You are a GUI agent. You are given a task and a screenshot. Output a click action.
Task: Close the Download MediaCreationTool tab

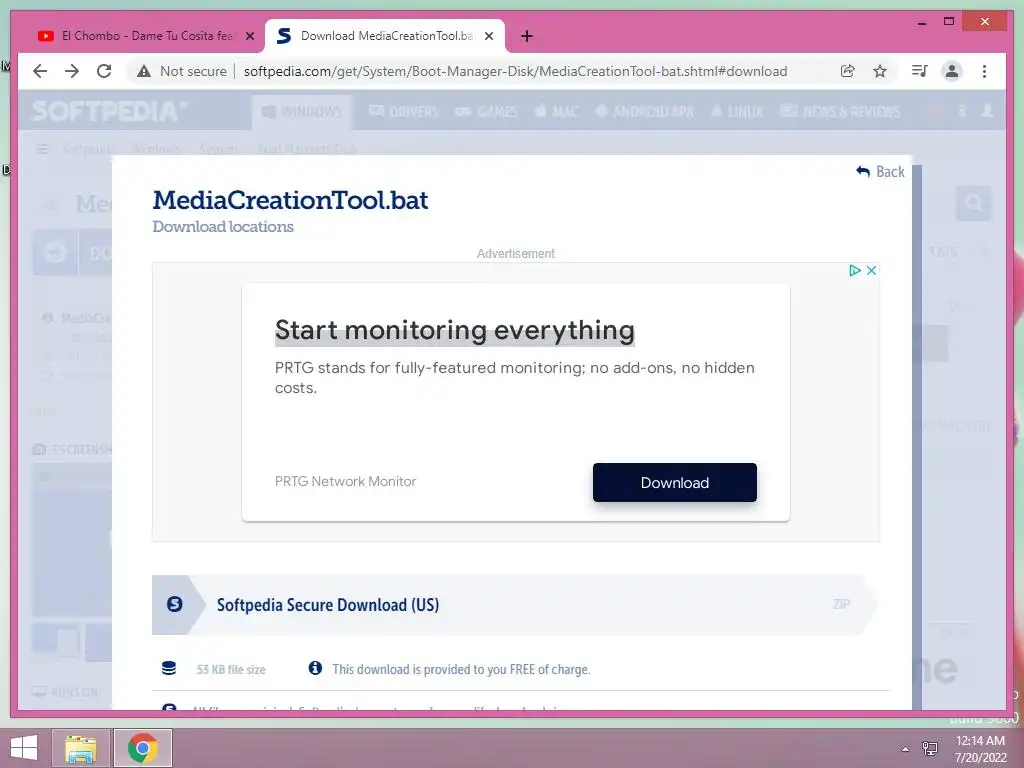click(489, 36)
